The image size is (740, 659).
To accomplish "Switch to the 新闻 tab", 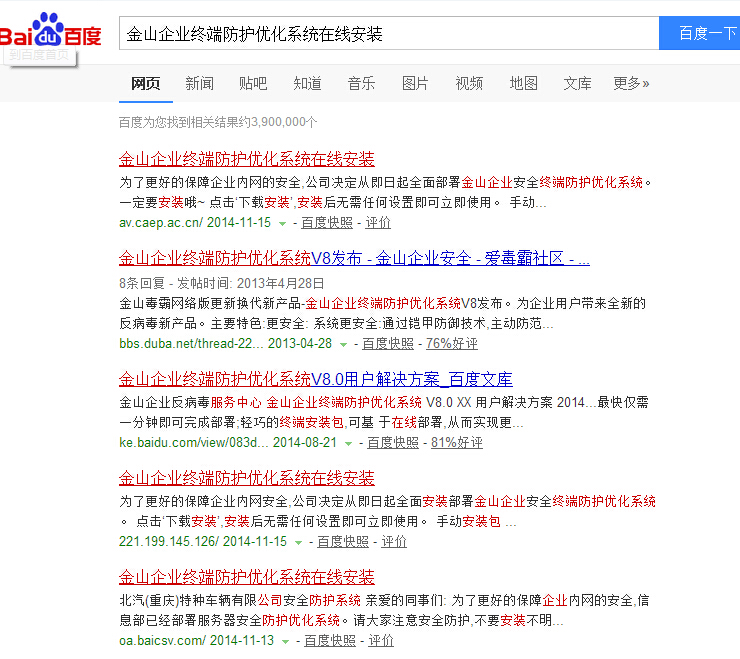I will click(x=199, y=84).
